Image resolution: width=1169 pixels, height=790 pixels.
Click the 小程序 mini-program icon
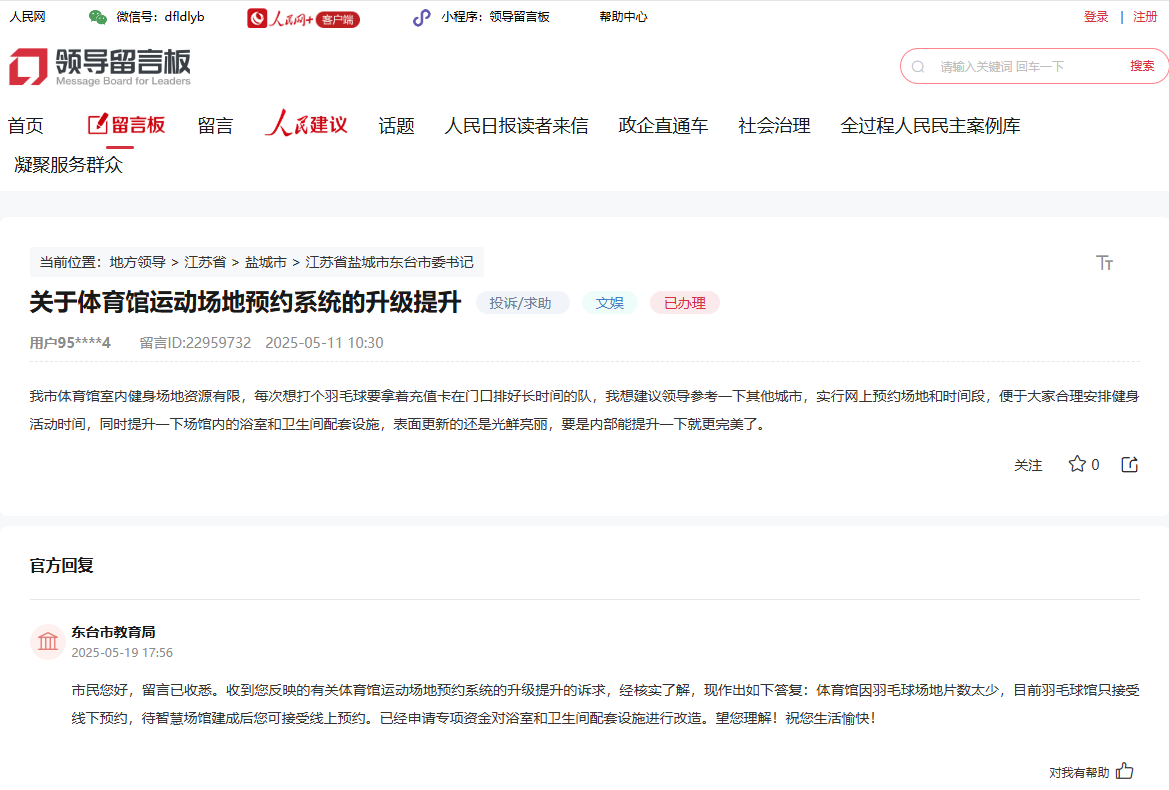click(x=419, y=17)
